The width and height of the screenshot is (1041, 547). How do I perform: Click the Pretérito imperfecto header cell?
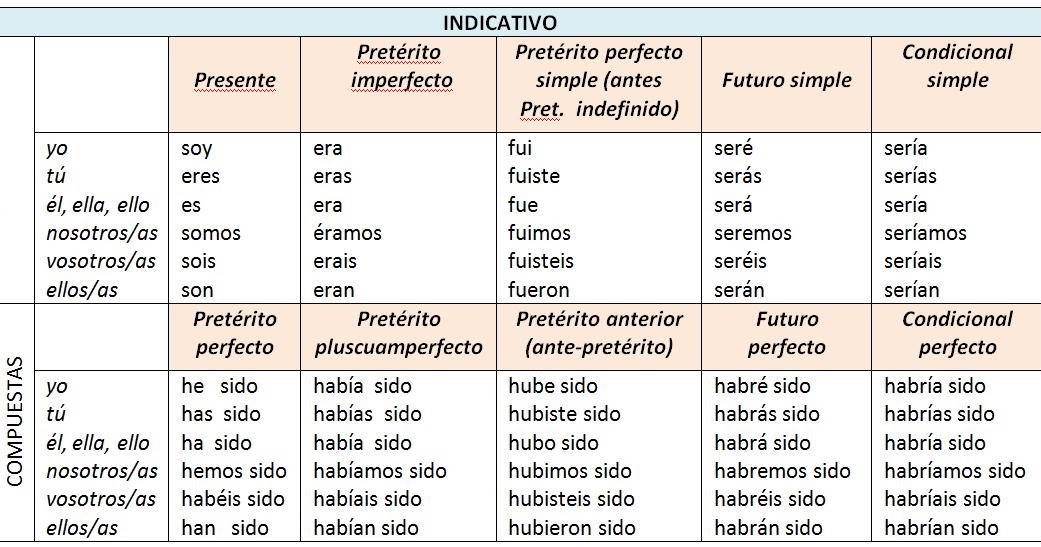[x=398, y=66]
